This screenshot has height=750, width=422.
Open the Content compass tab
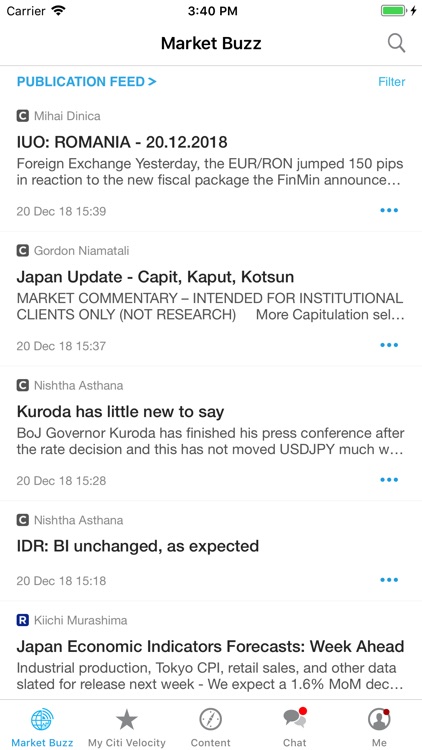[211, 726]
